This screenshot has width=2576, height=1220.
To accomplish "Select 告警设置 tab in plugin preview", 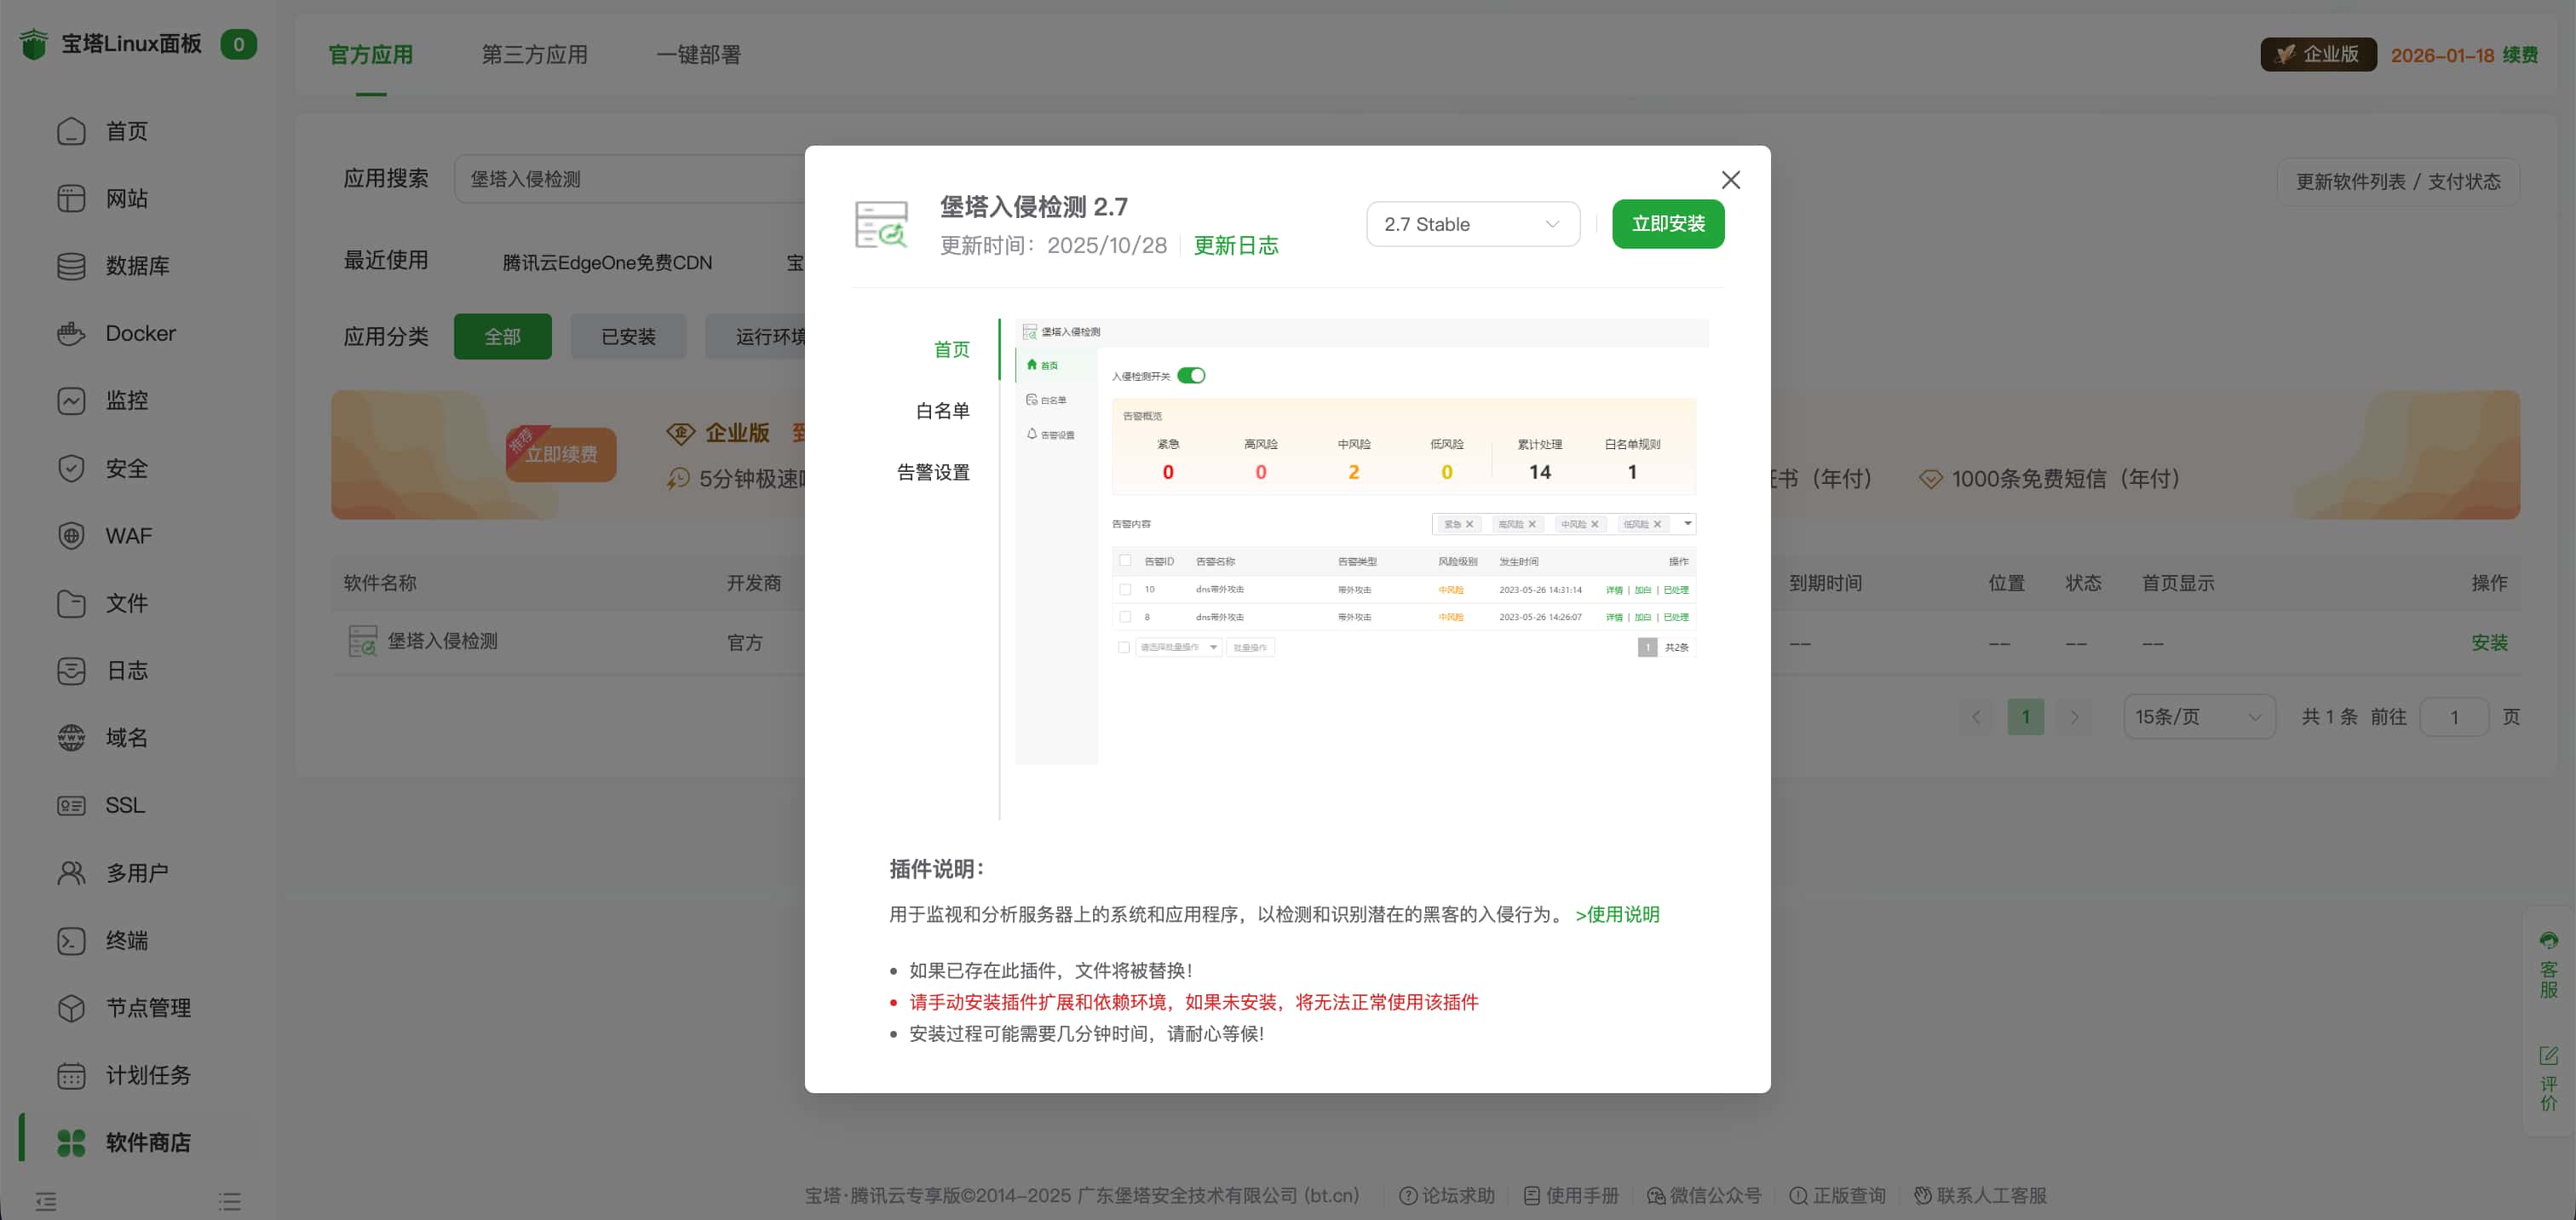I will click(932, 472).
